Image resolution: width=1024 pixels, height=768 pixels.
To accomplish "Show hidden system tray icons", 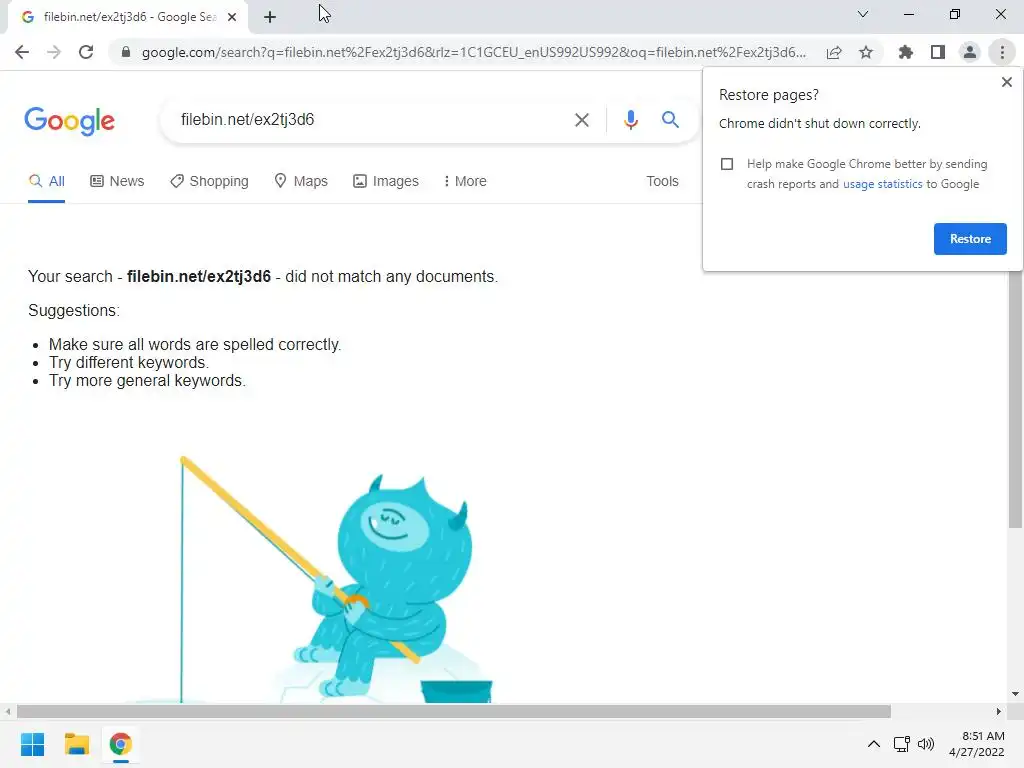I will 874,744.
